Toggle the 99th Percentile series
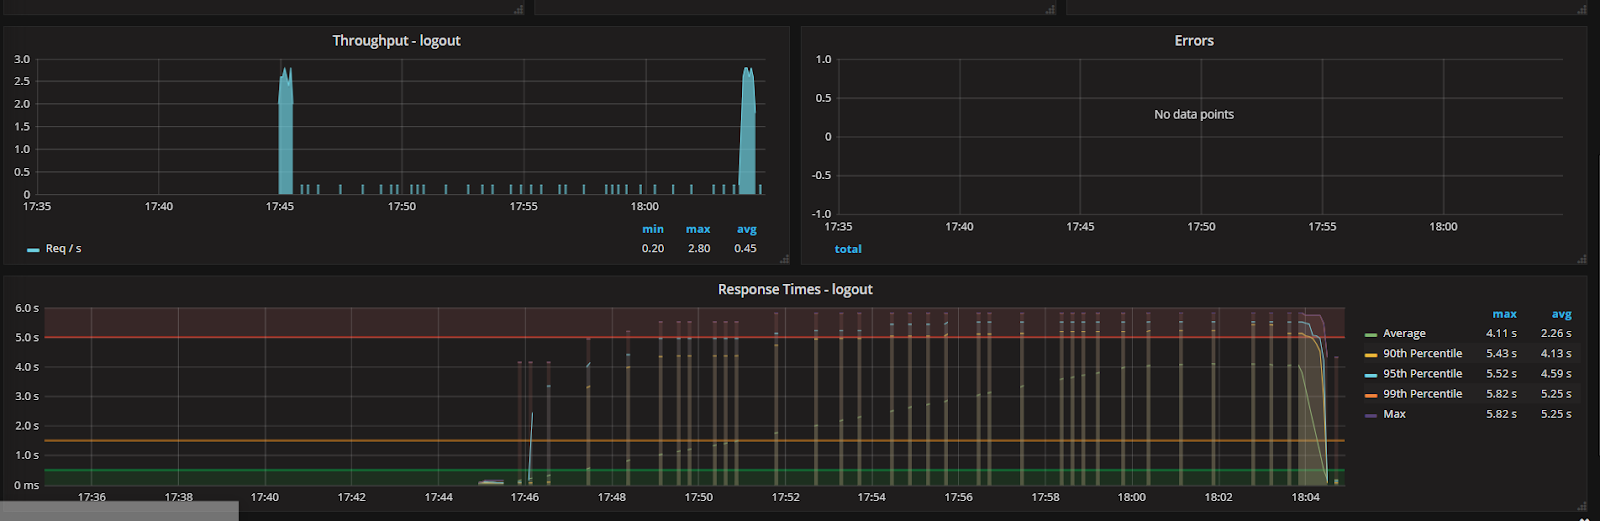 (1422, 394)
